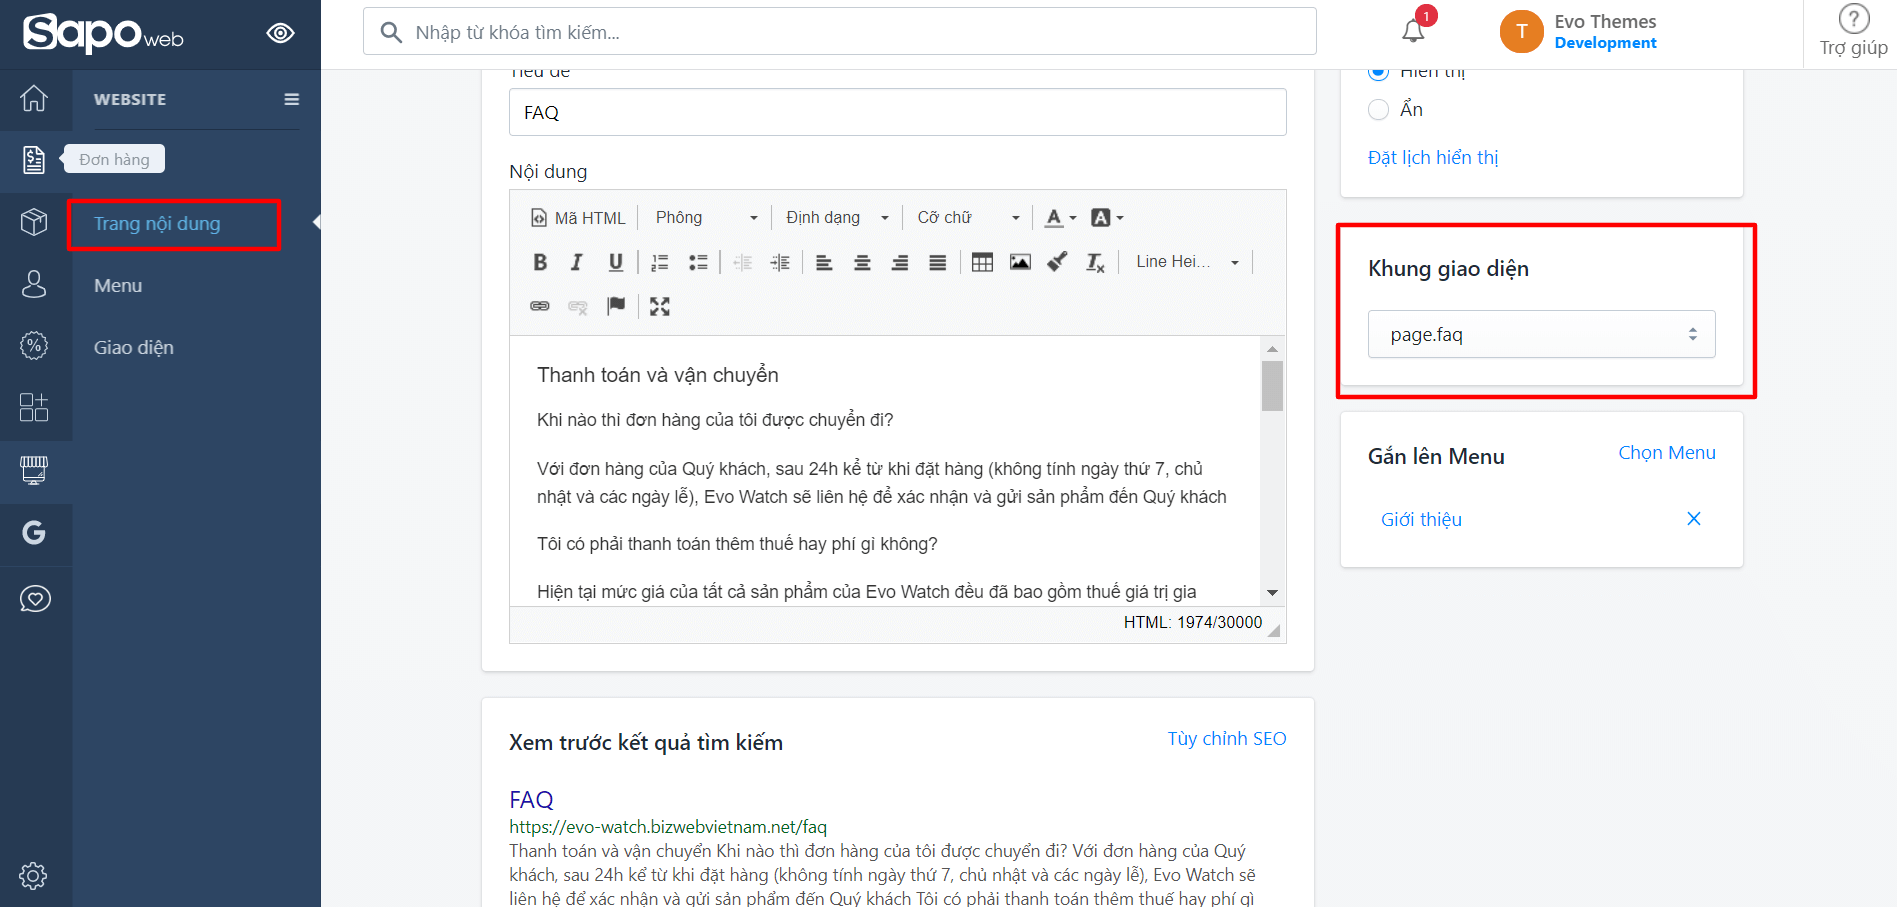Click the home icon in sidebar
This screenshot has height=907, width=1897.
34,98
